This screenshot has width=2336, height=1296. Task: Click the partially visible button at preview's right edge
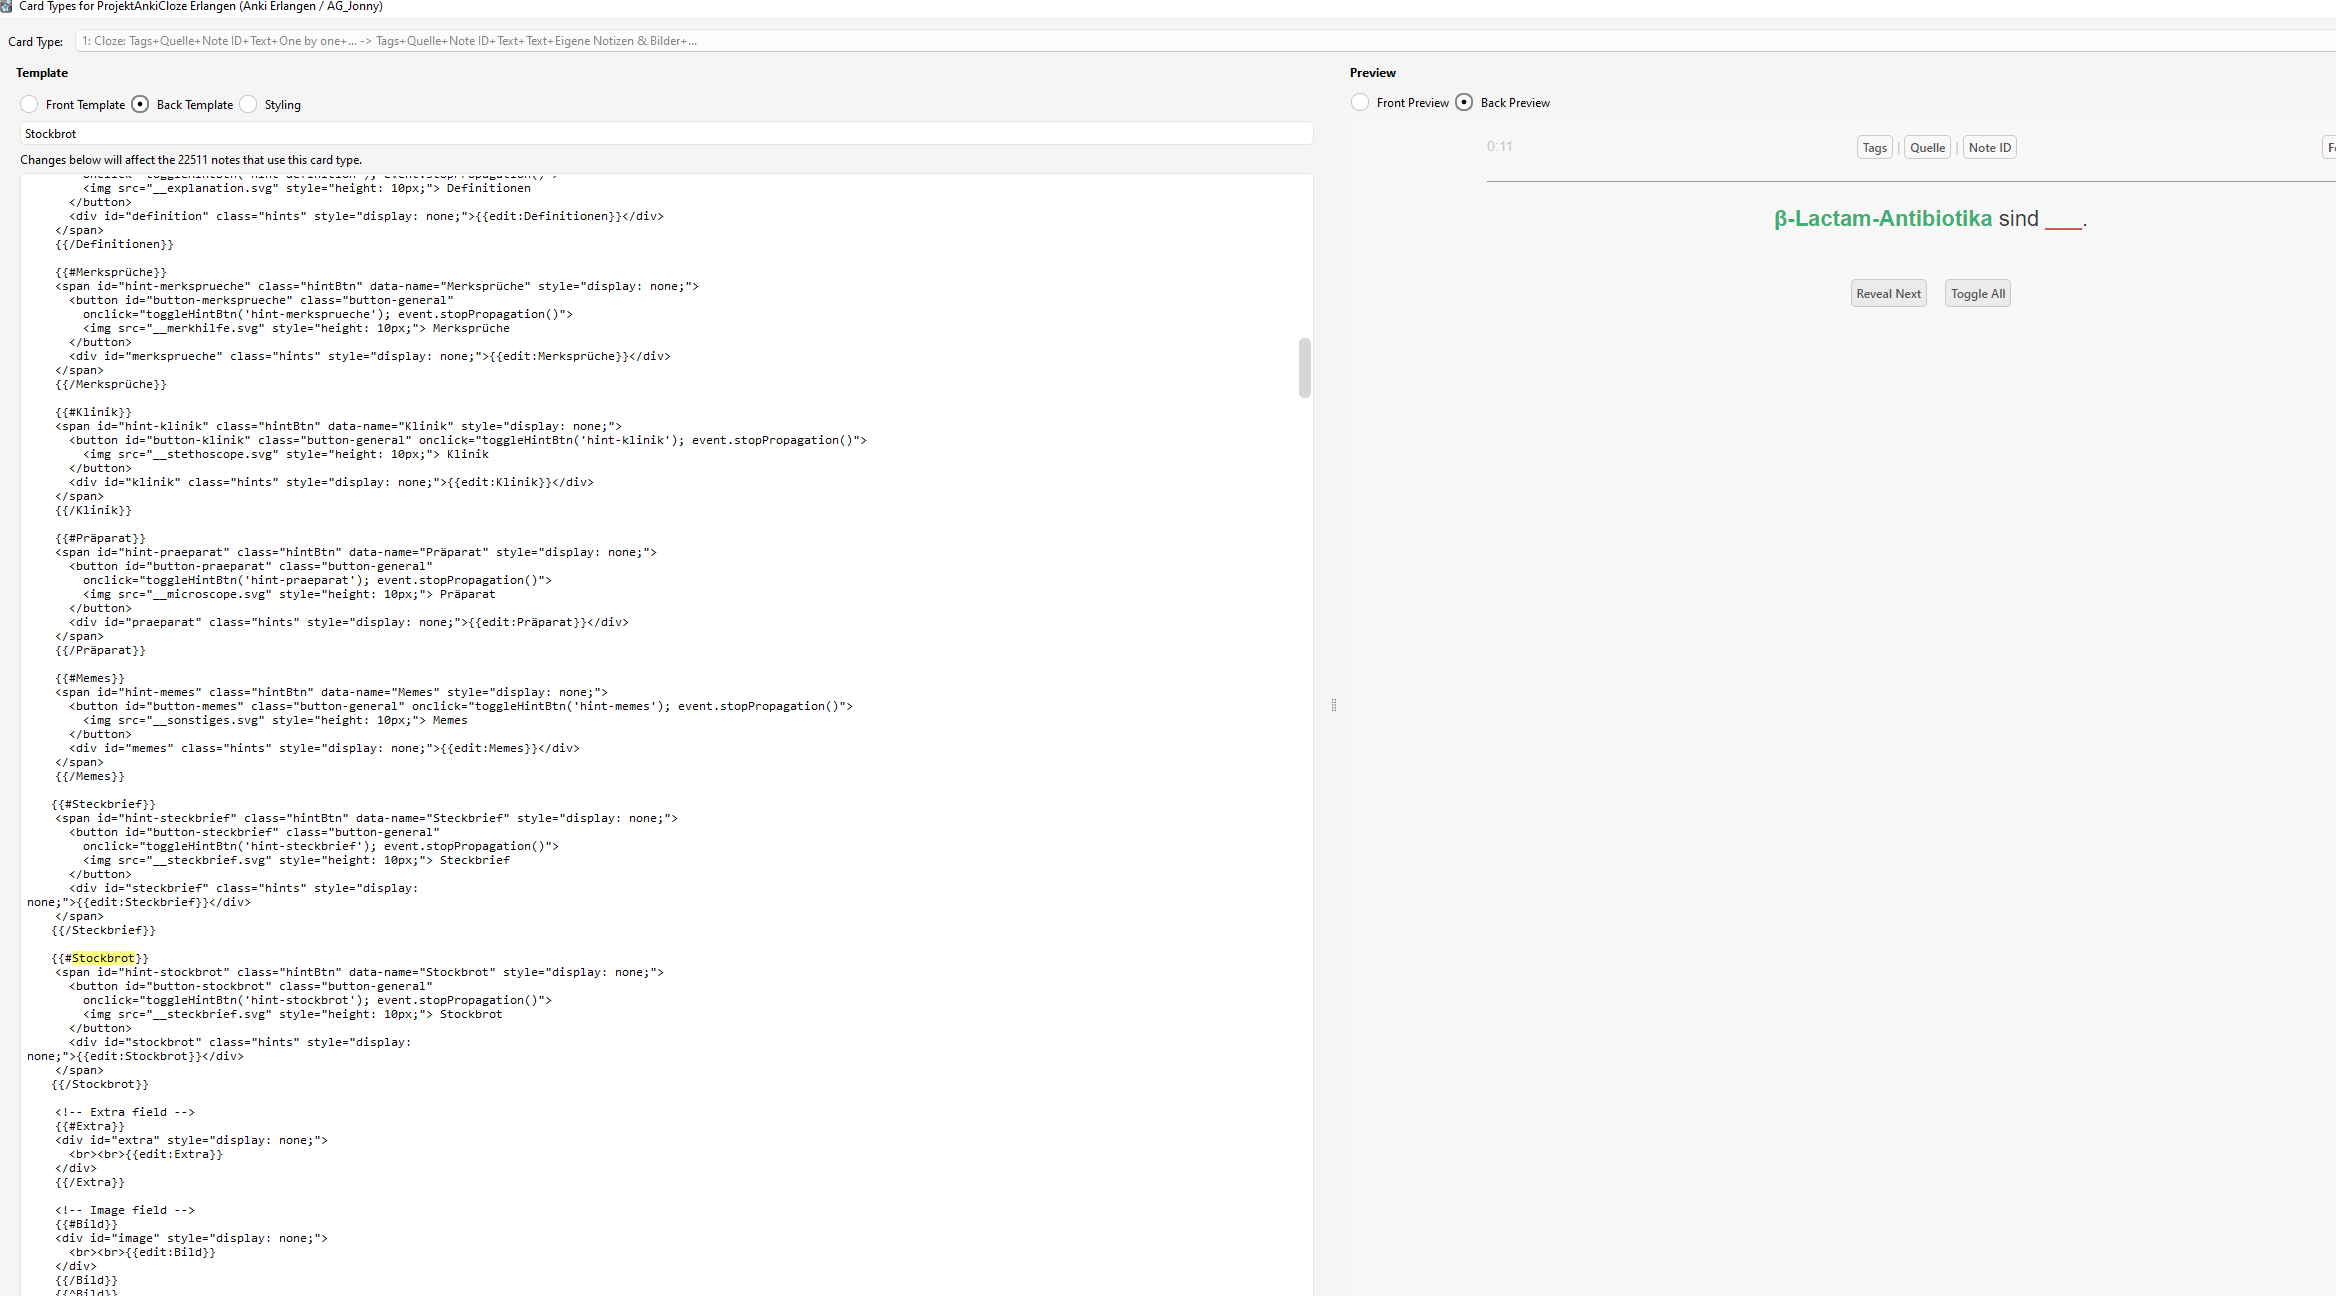2329,148
